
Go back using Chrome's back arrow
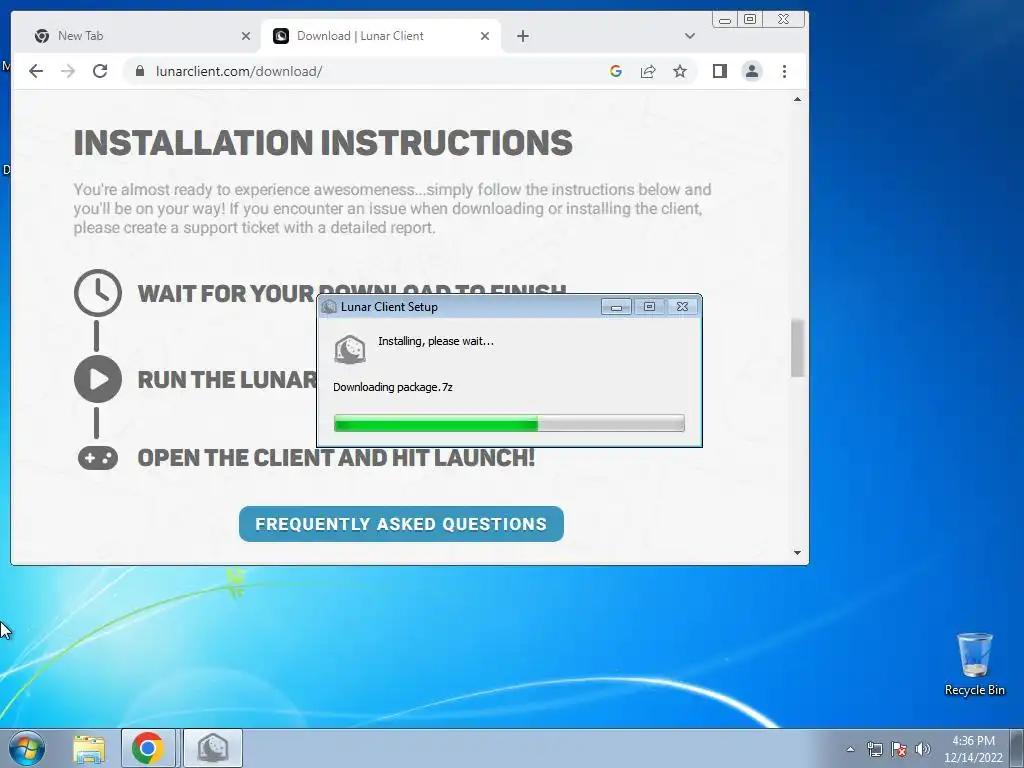tap(36, 71)
